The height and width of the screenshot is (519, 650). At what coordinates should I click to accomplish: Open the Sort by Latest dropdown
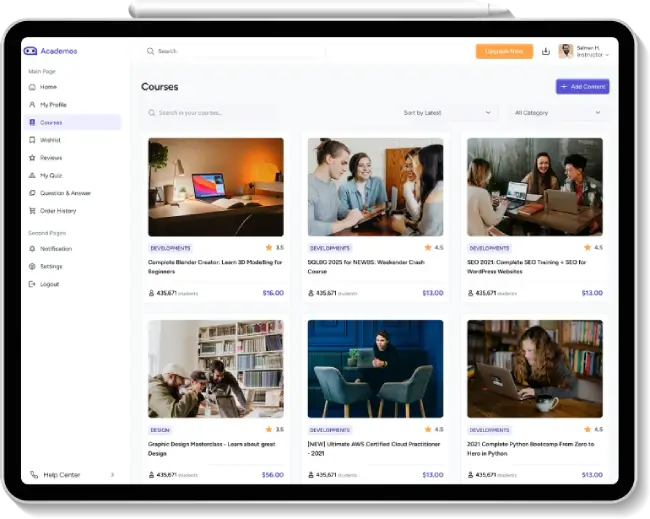click(448, 113)
